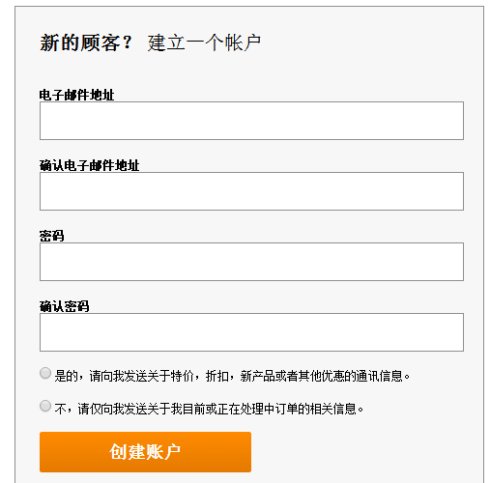The height and width of the screenshot is (483, 490).
Task: Click the 确认密码 label text
Action: coord(64,307)
